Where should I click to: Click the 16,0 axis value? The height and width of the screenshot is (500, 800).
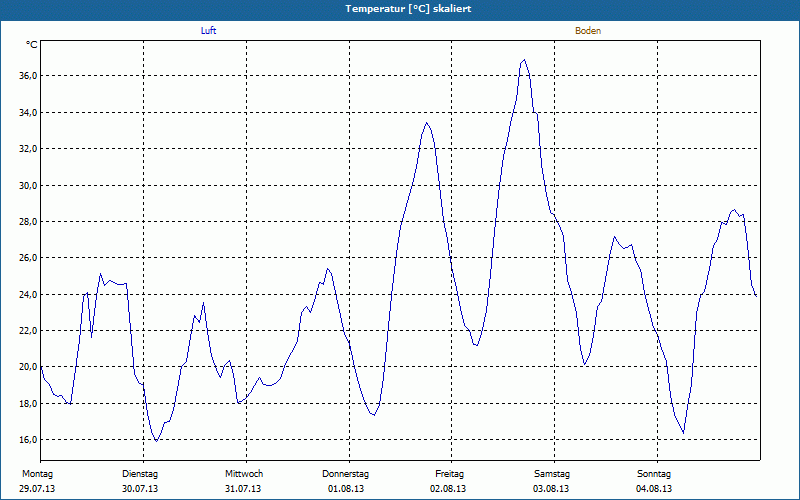tap(27, 440)
